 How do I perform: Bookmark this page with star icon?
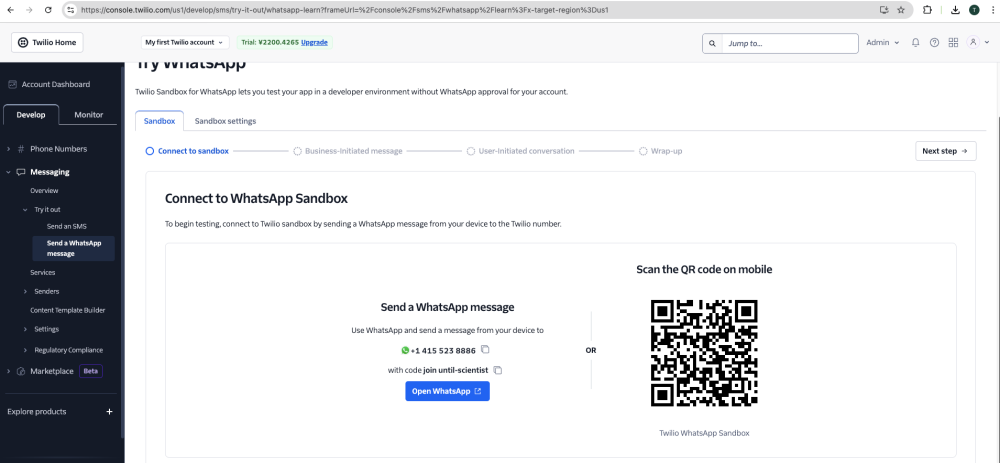click(901, 10)
